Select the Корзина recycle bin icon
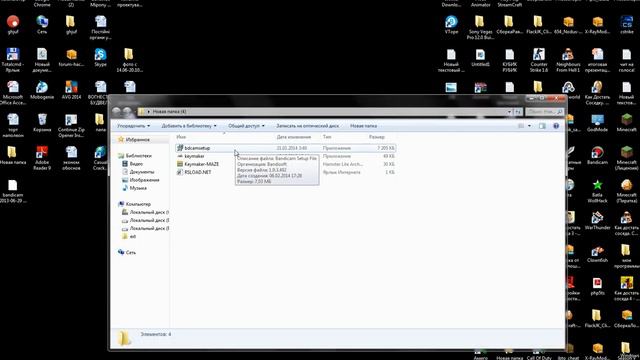The width and height of the screenshot is (640, 360). [42, 122]
